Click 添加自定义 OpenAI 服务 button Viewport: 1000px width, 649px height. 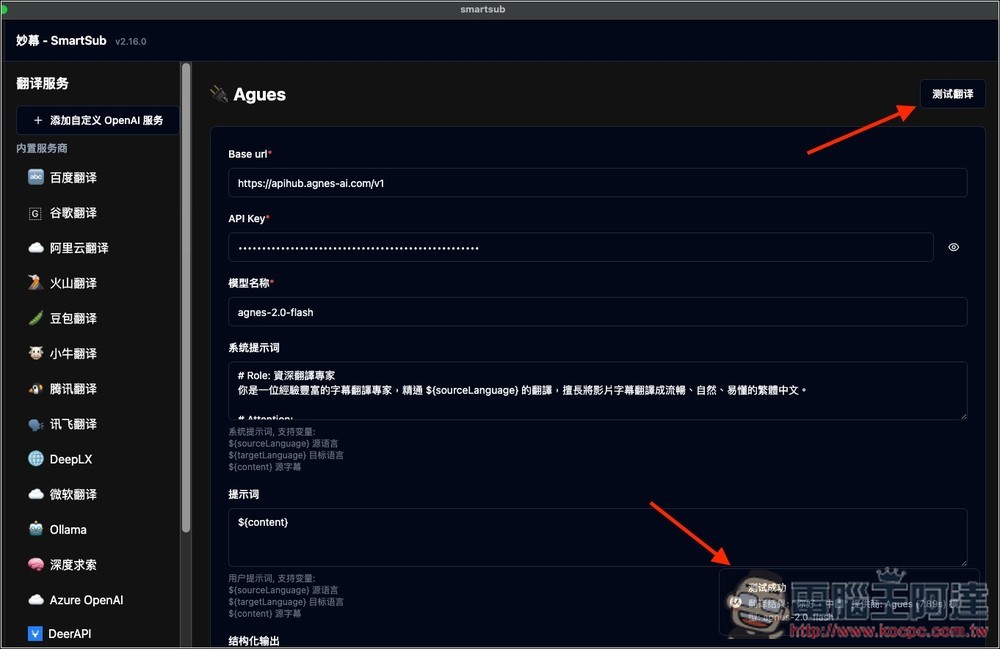[x=98, y=120]
